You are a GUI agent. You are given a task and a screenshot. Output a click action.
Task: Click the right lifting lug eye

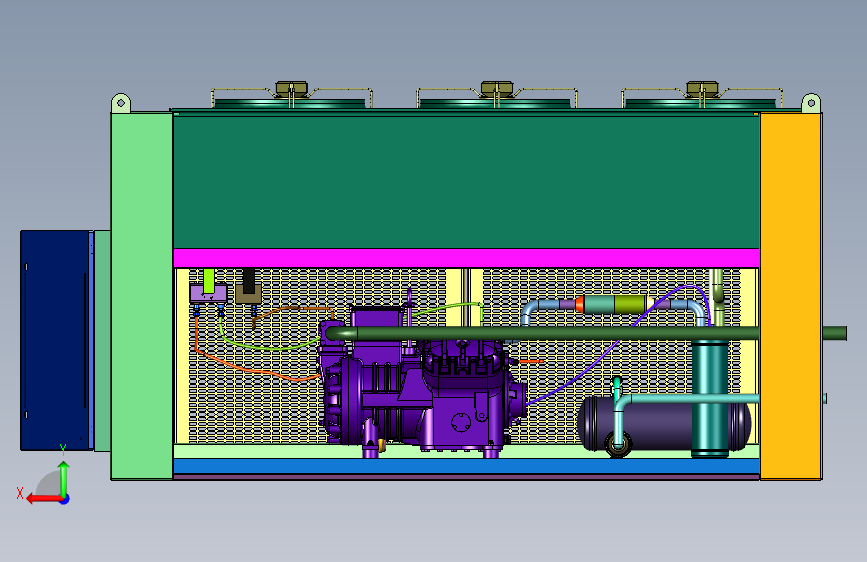point(811,103)
